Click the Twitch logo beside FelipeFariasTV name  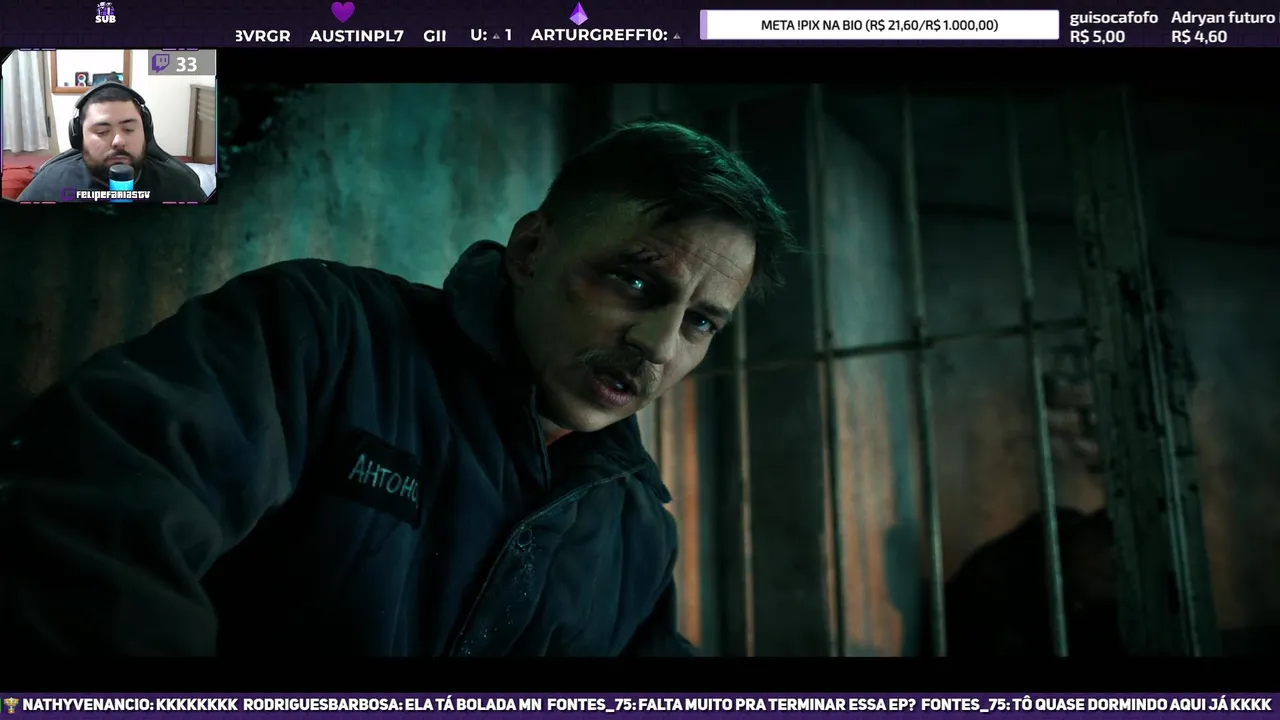(68, 194)
